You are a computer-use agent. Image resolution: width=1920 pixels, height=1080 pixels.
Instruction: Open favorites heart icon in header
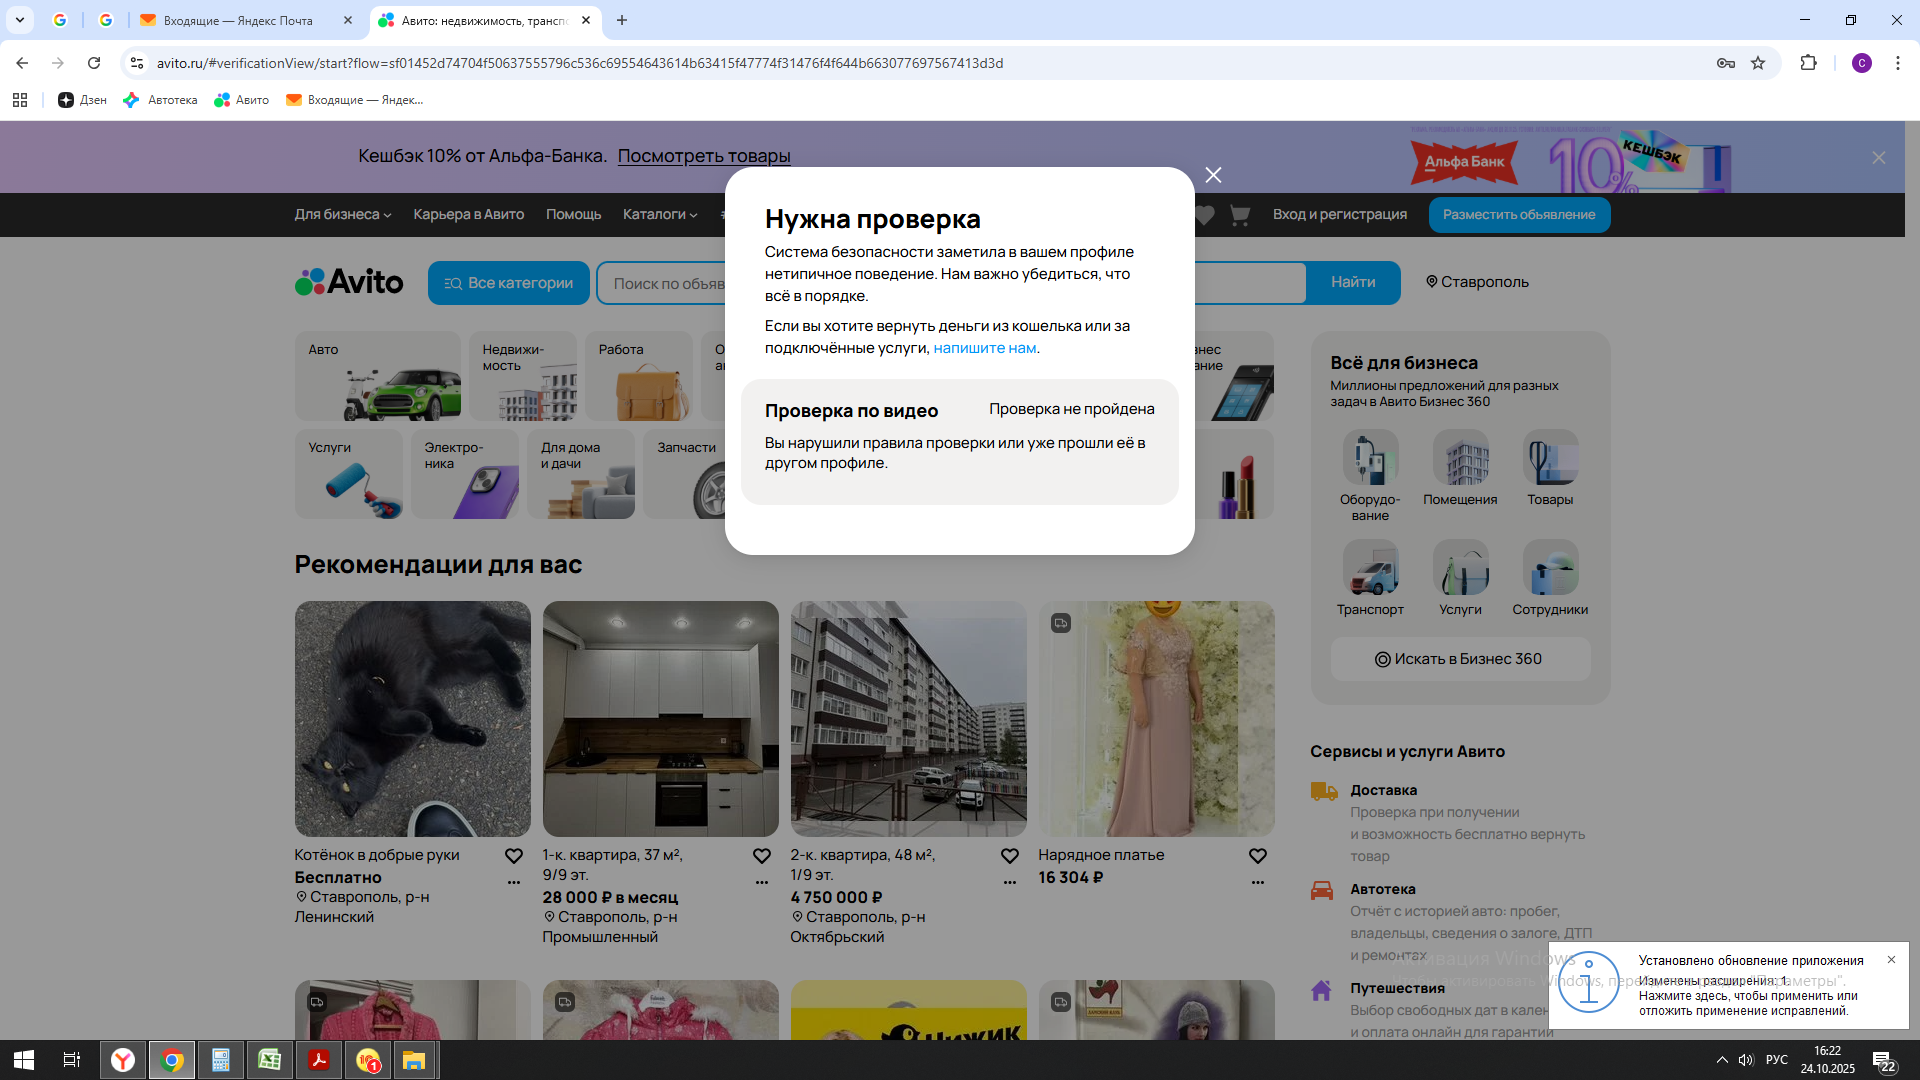[x=1205, y=215]
